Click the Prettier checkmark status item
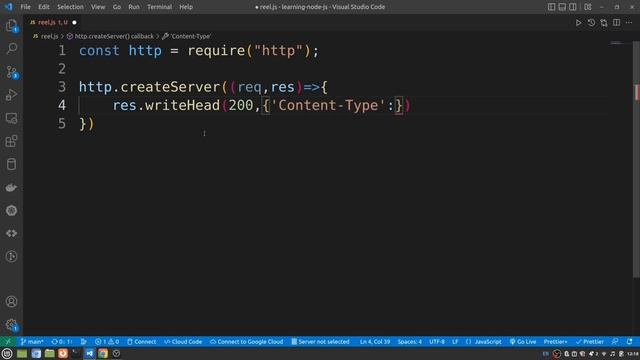The width and height of the screenshot is (640, 360). 589,342
